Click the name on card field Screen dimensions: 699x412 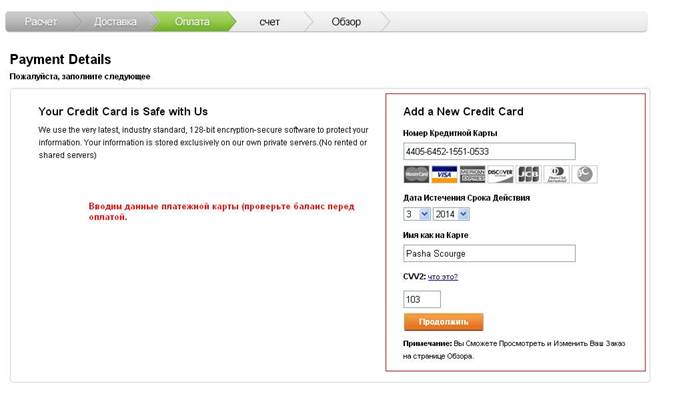pos(489,254)
